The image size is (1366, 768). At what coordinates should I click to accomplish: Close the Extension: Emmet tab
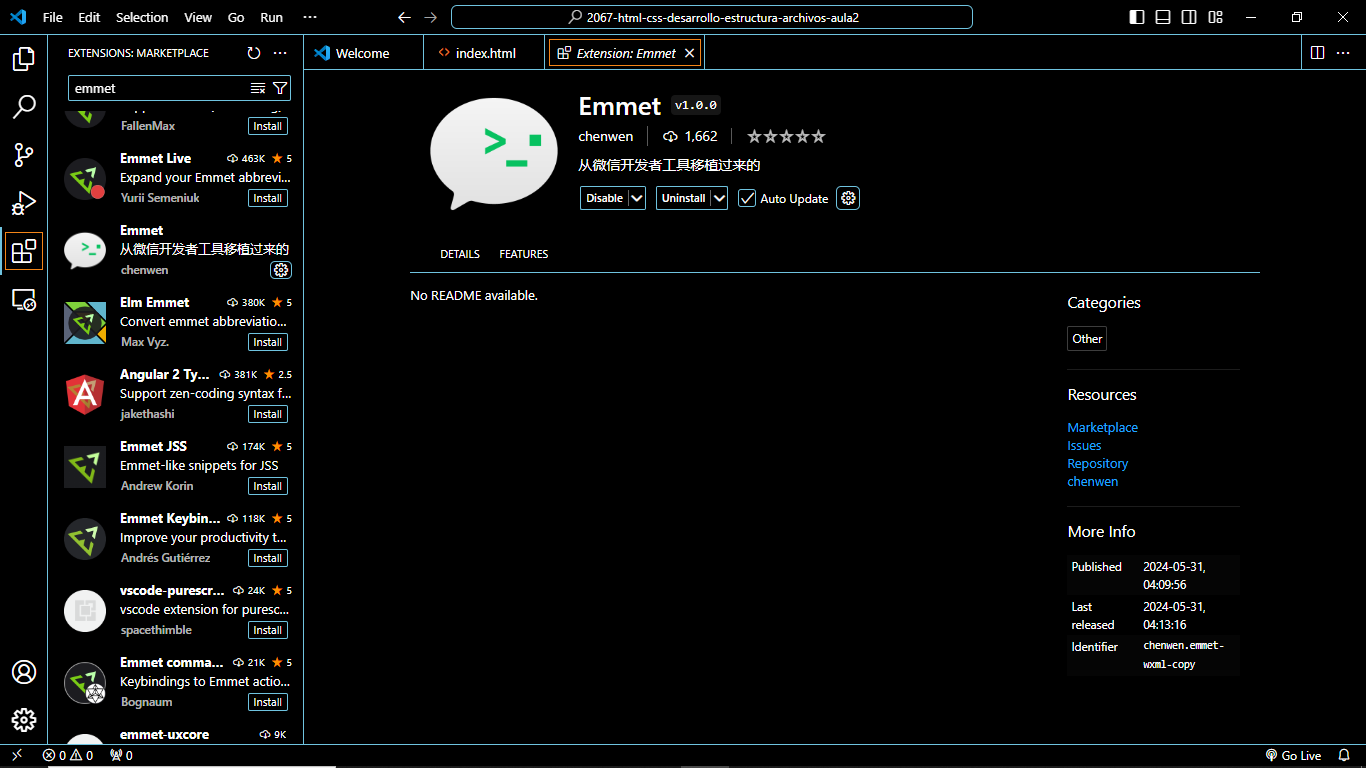689,53
